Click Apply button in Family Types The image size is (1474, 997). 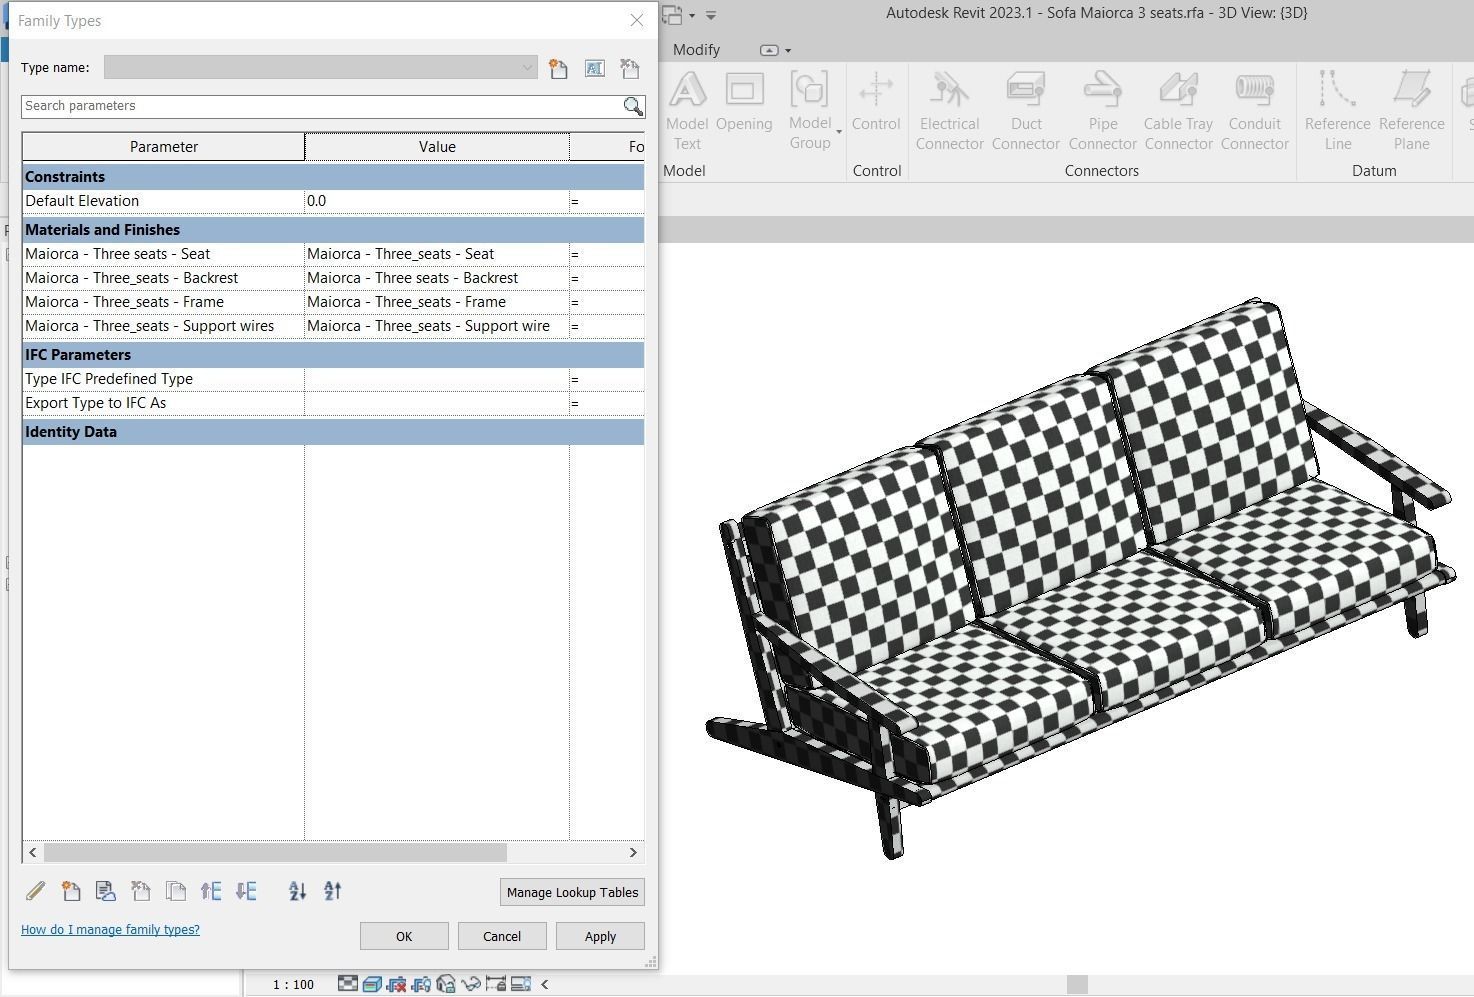click(x=600, y=936)
